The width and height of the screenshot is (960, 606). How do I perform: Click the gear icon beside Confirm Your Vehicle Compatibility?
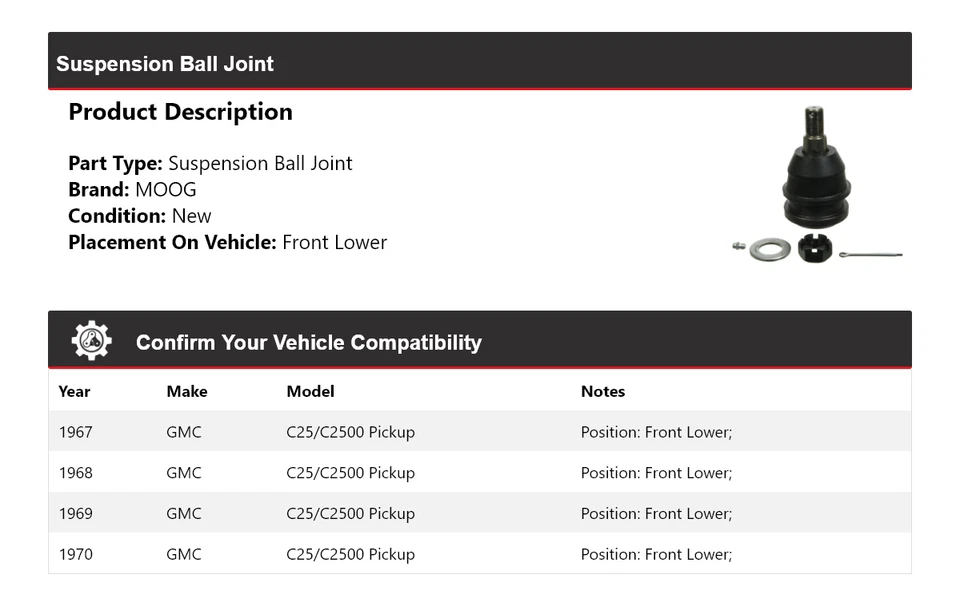coord(91,341)
